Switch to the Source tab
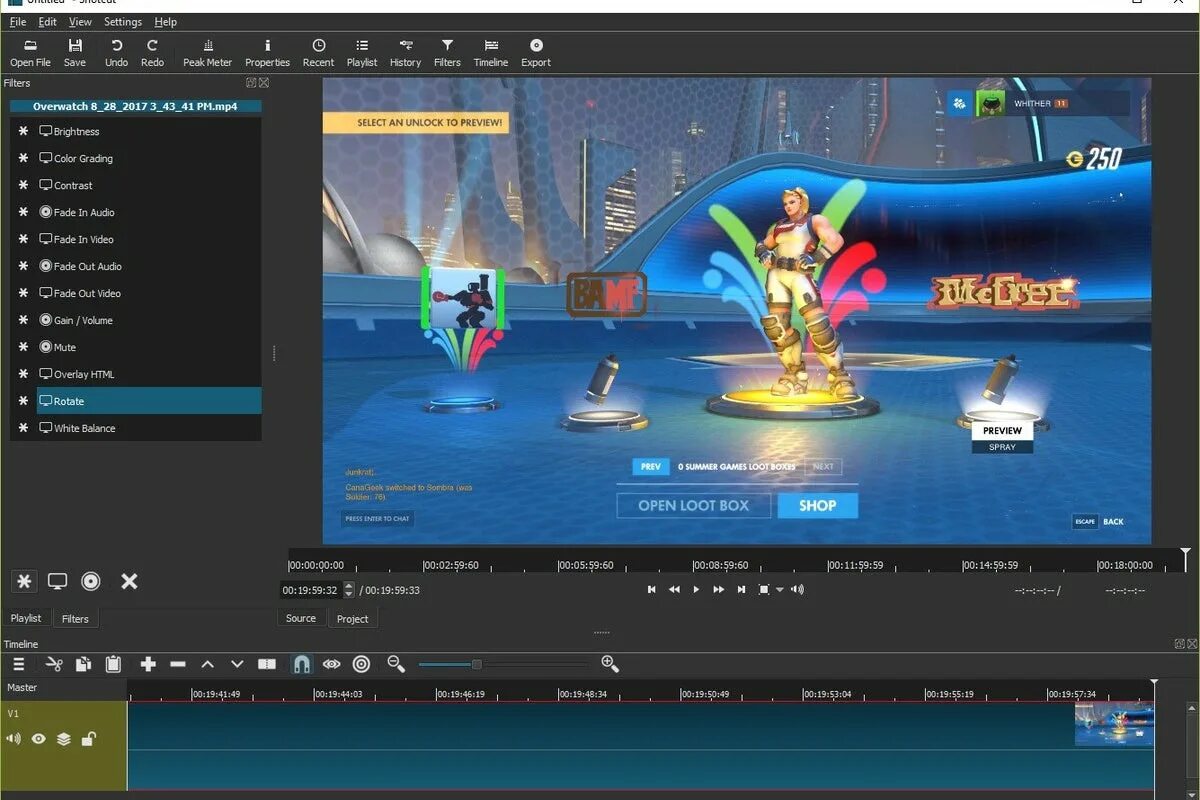This screenshot has height=800, width=1200. point(301,618)
